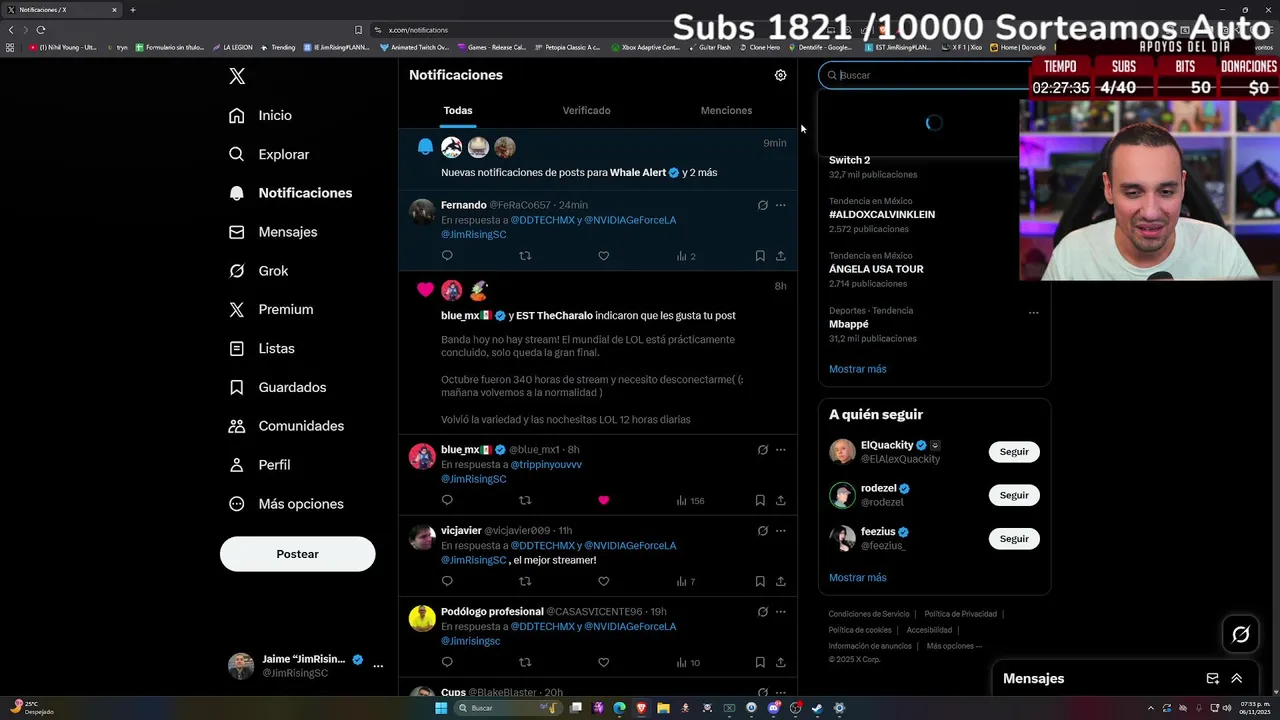
Task: Repost vicjavier's reply
Action: point(525,581)
